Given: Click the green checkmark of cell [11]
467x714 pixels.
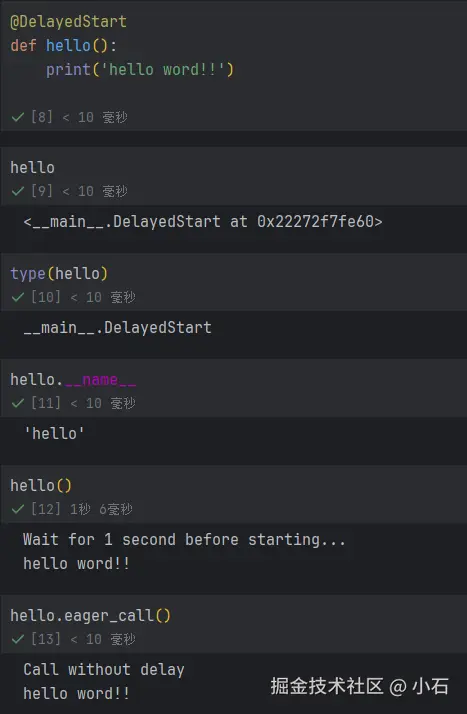Looking at the screenshot, I should (18, 403).
